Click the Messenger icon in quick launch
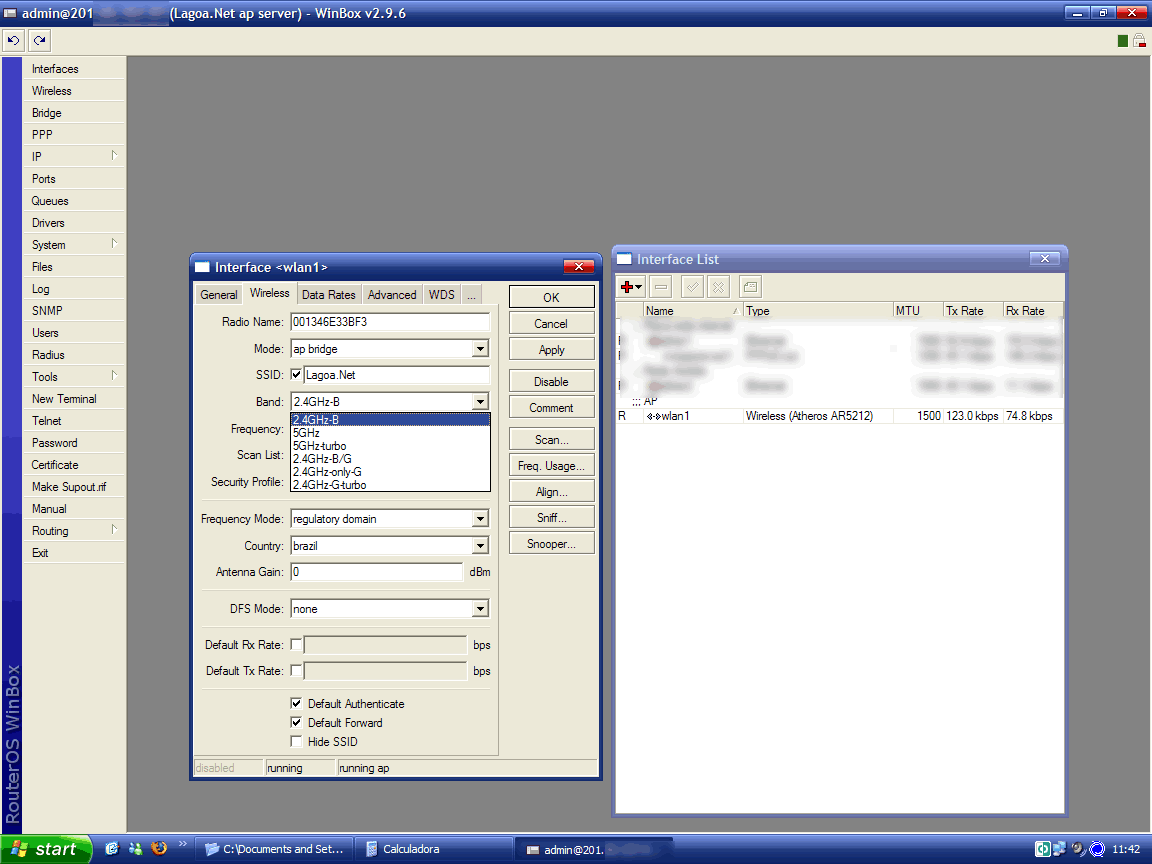The width and height of the screenshot is (1152, 864). [x=135, y=849]
